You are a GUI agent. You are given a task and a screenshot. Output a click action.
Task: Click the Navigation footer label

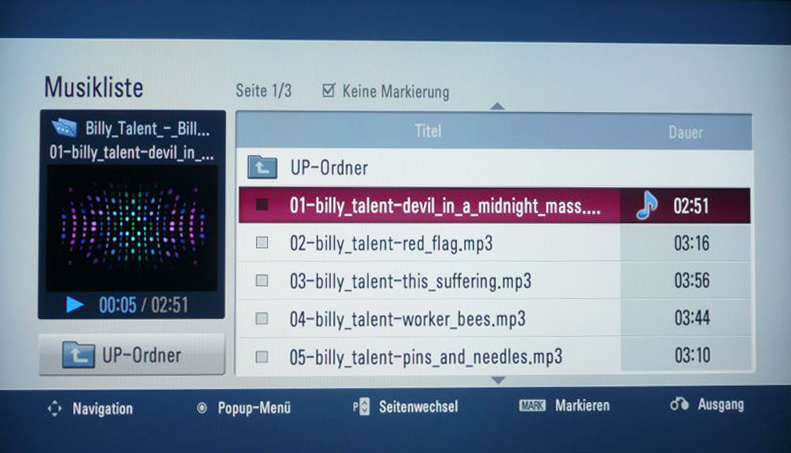(x=102, y=409)
